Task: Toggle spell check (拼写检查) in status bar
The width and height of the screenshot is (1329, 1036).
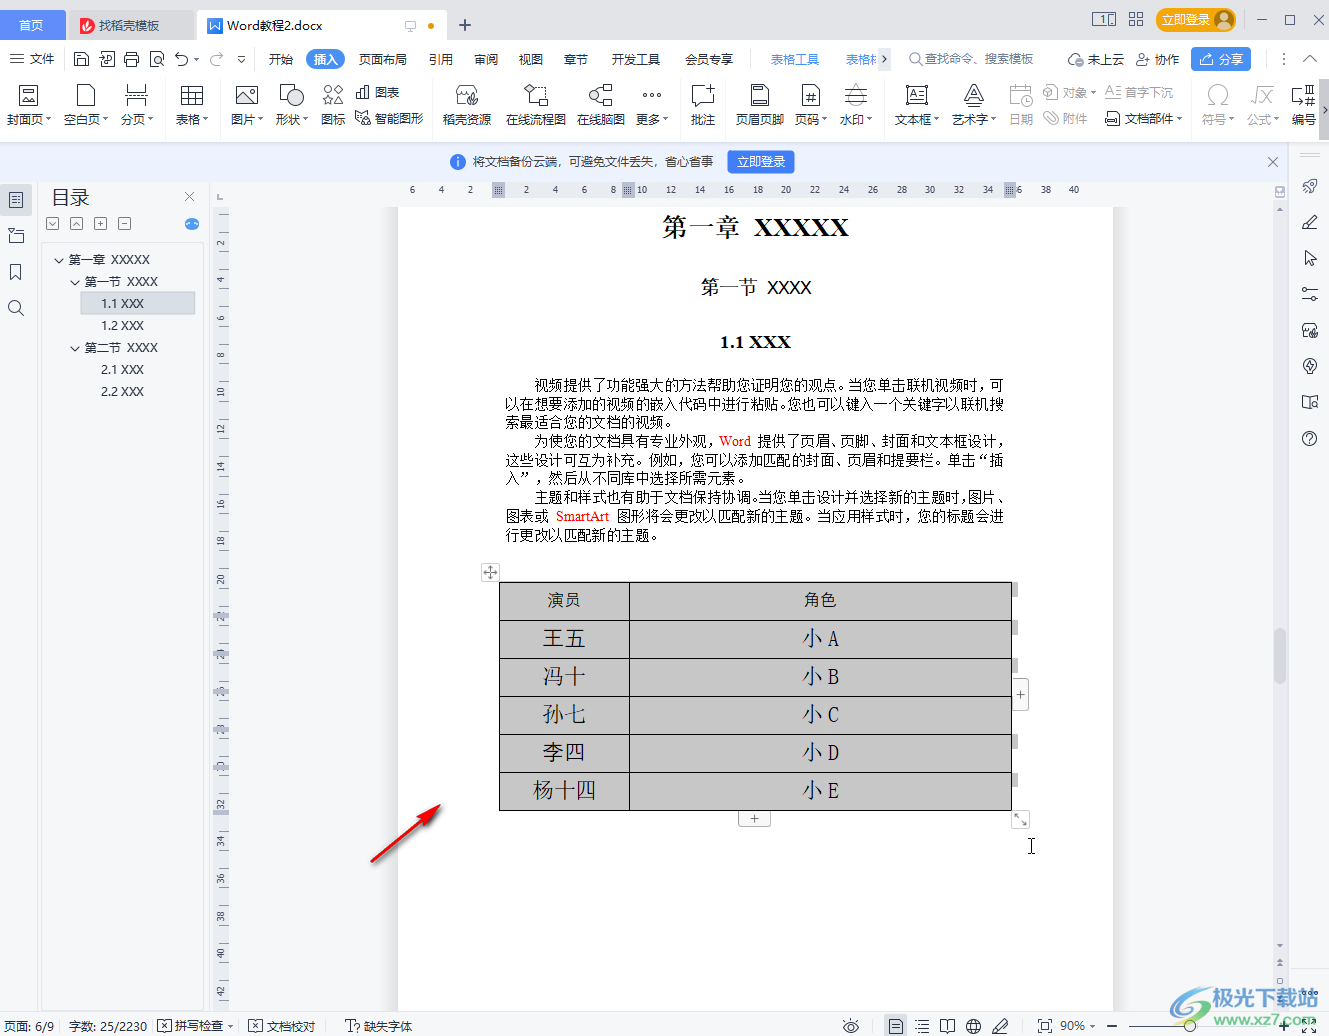Action: tap(191, 1026)
